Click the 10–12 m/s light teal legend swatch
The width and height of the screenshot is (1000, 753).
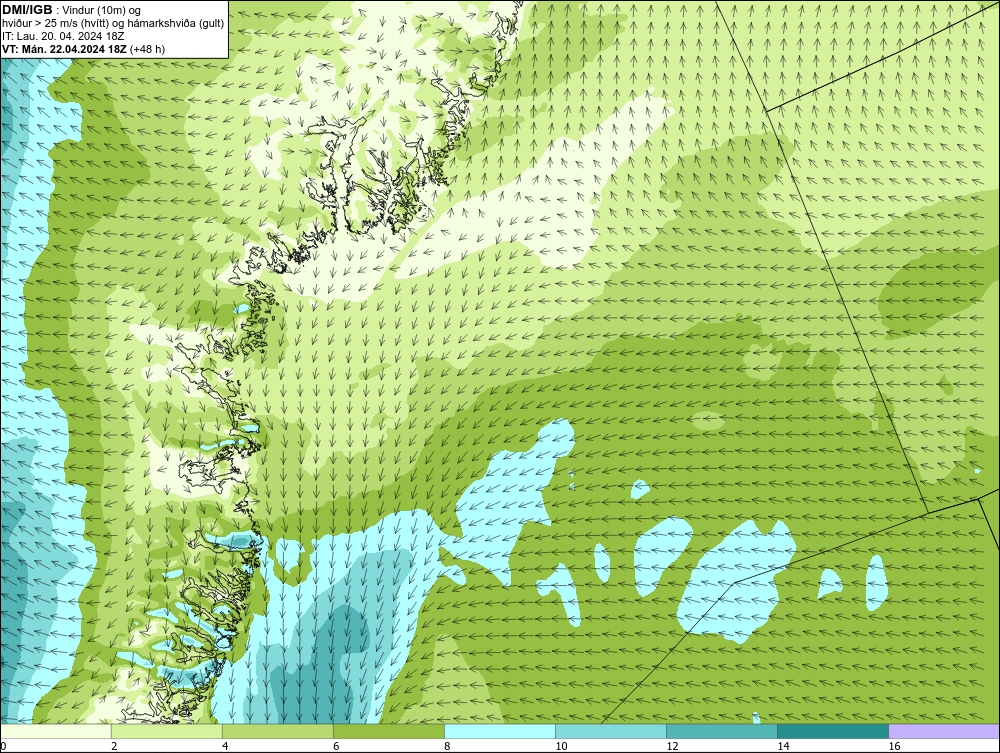(611, 731)
